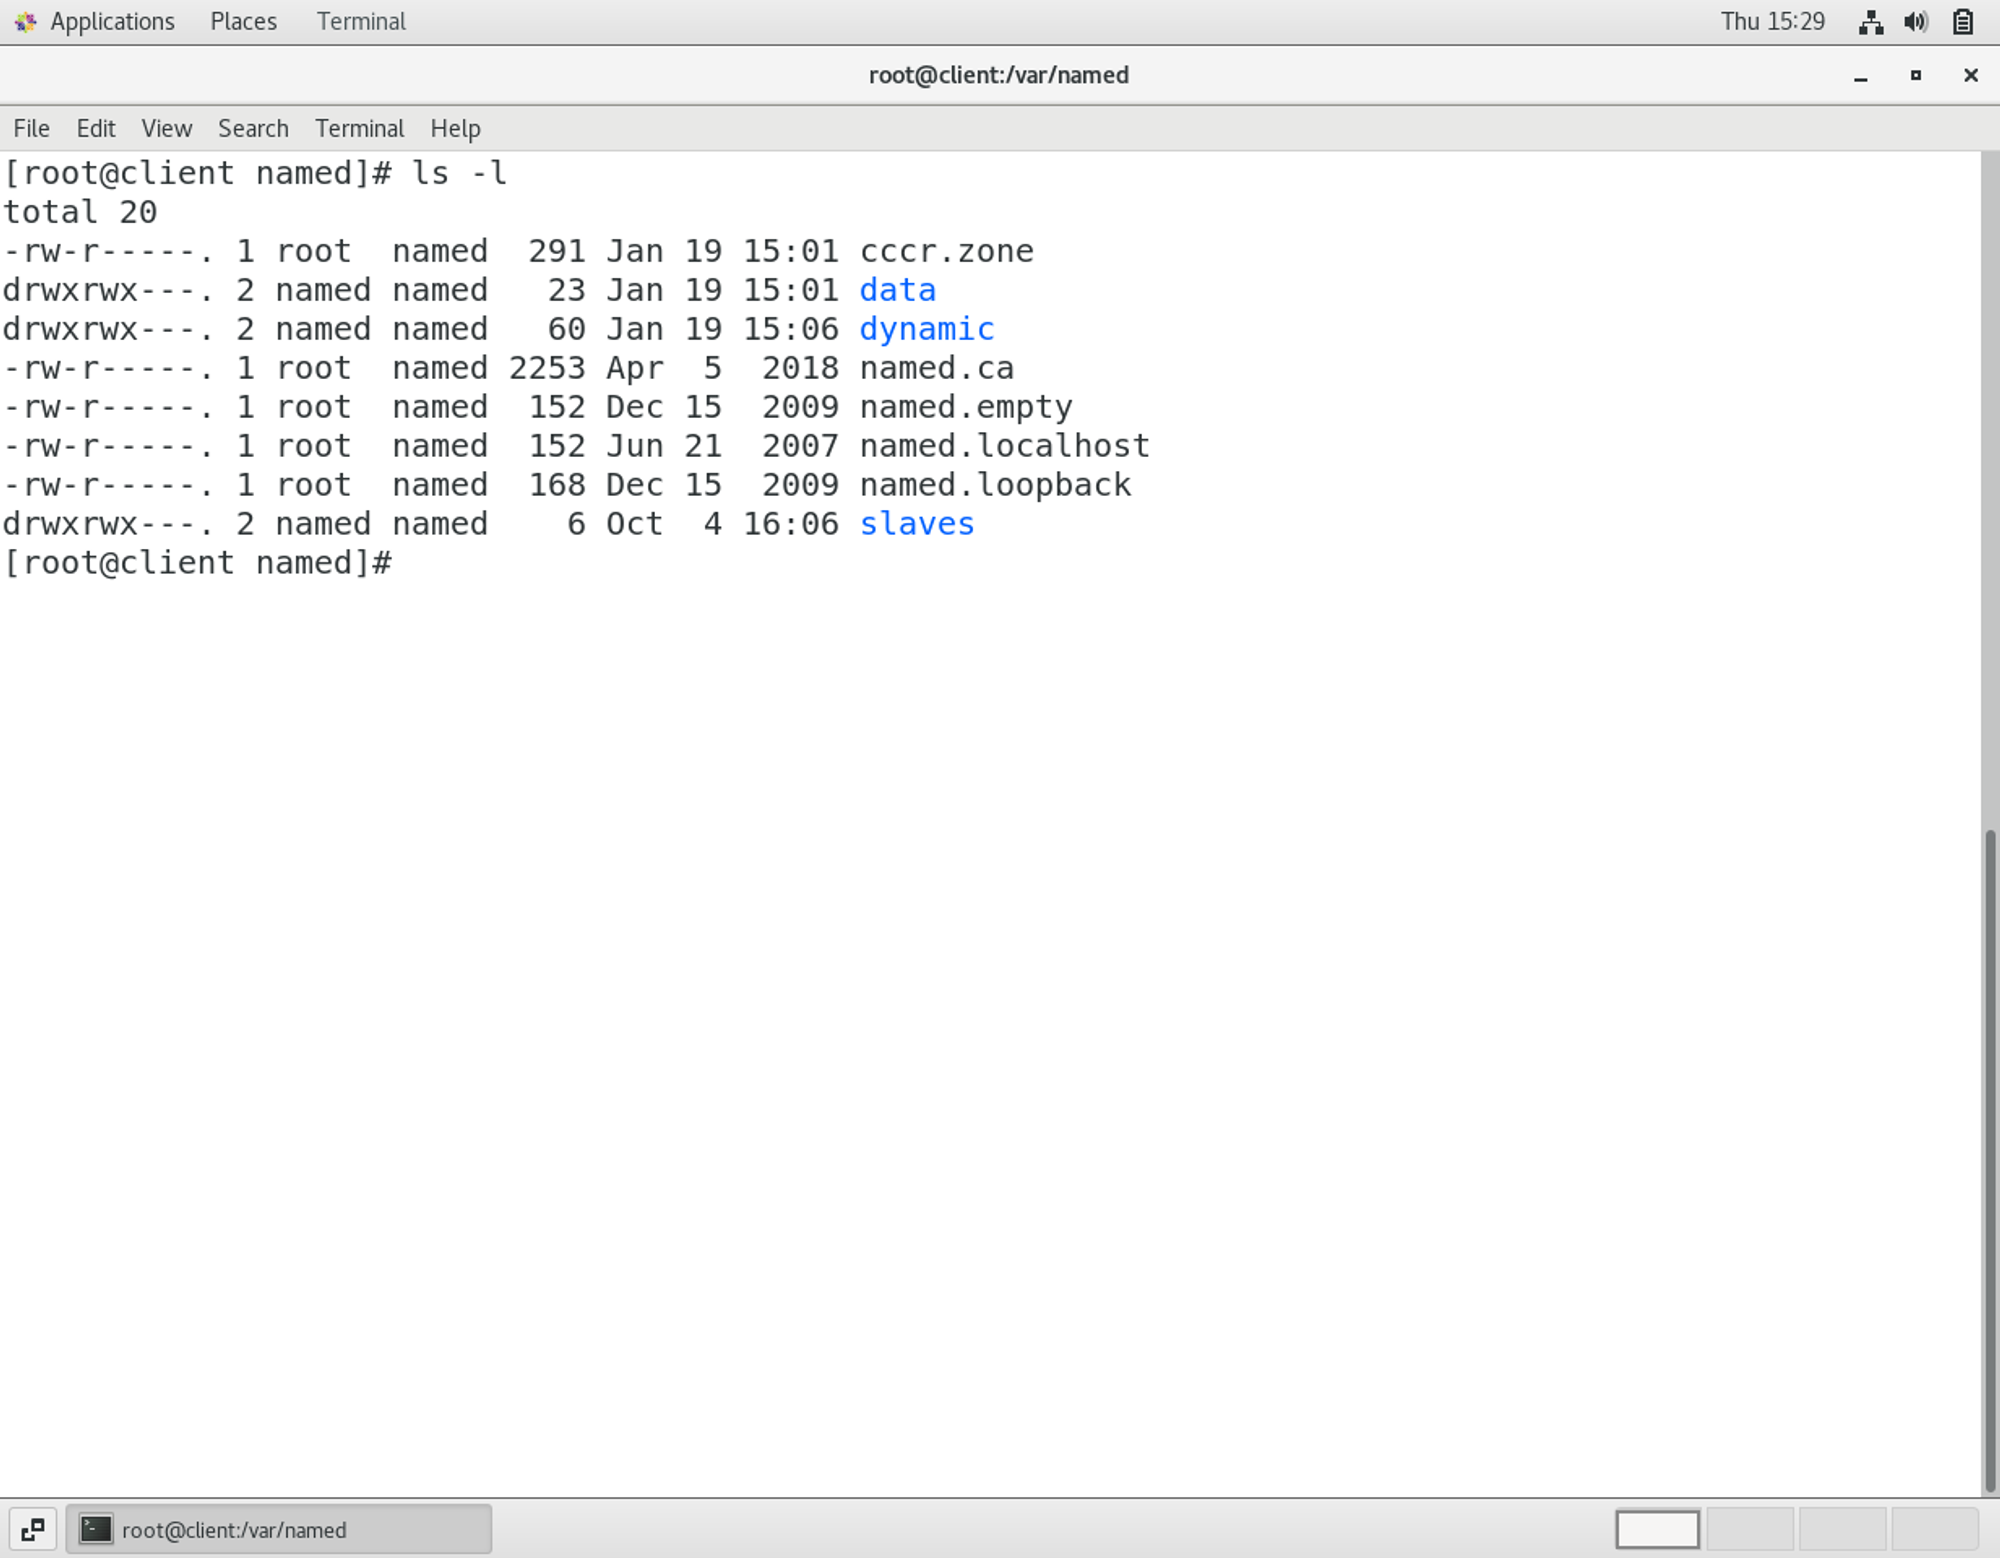Click the terminal vertical scrollbar handle
The image size is (2000, 1558).
[x=1990, y=1160]
